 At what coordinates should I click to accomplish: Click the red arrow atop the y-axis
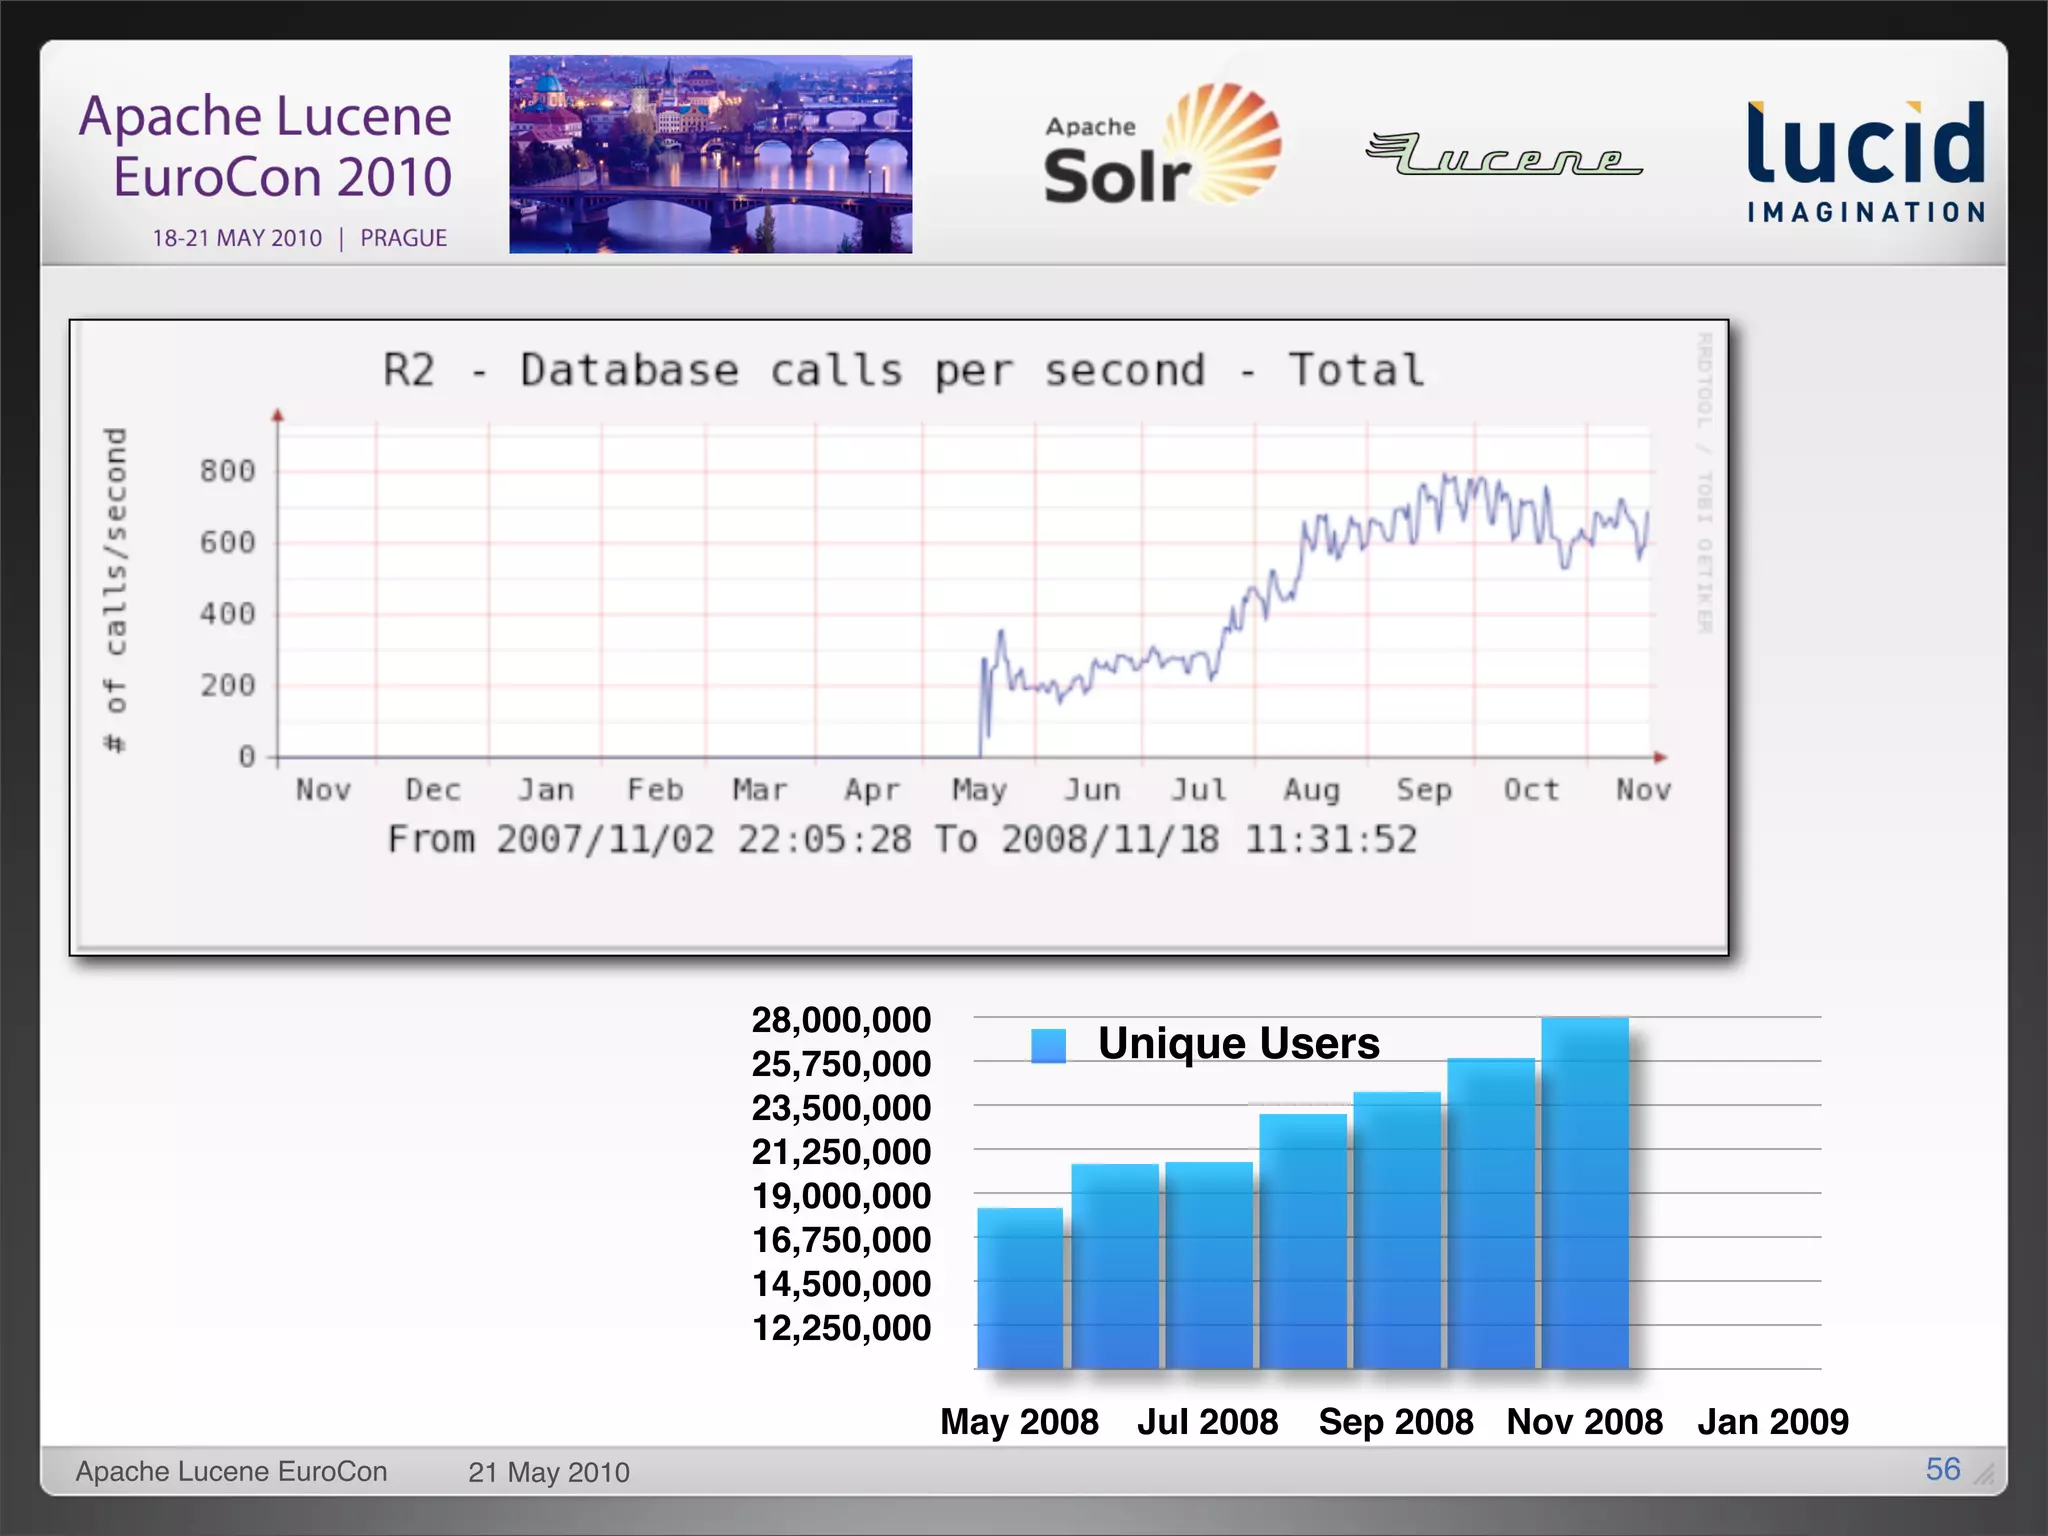click(278, 415)
